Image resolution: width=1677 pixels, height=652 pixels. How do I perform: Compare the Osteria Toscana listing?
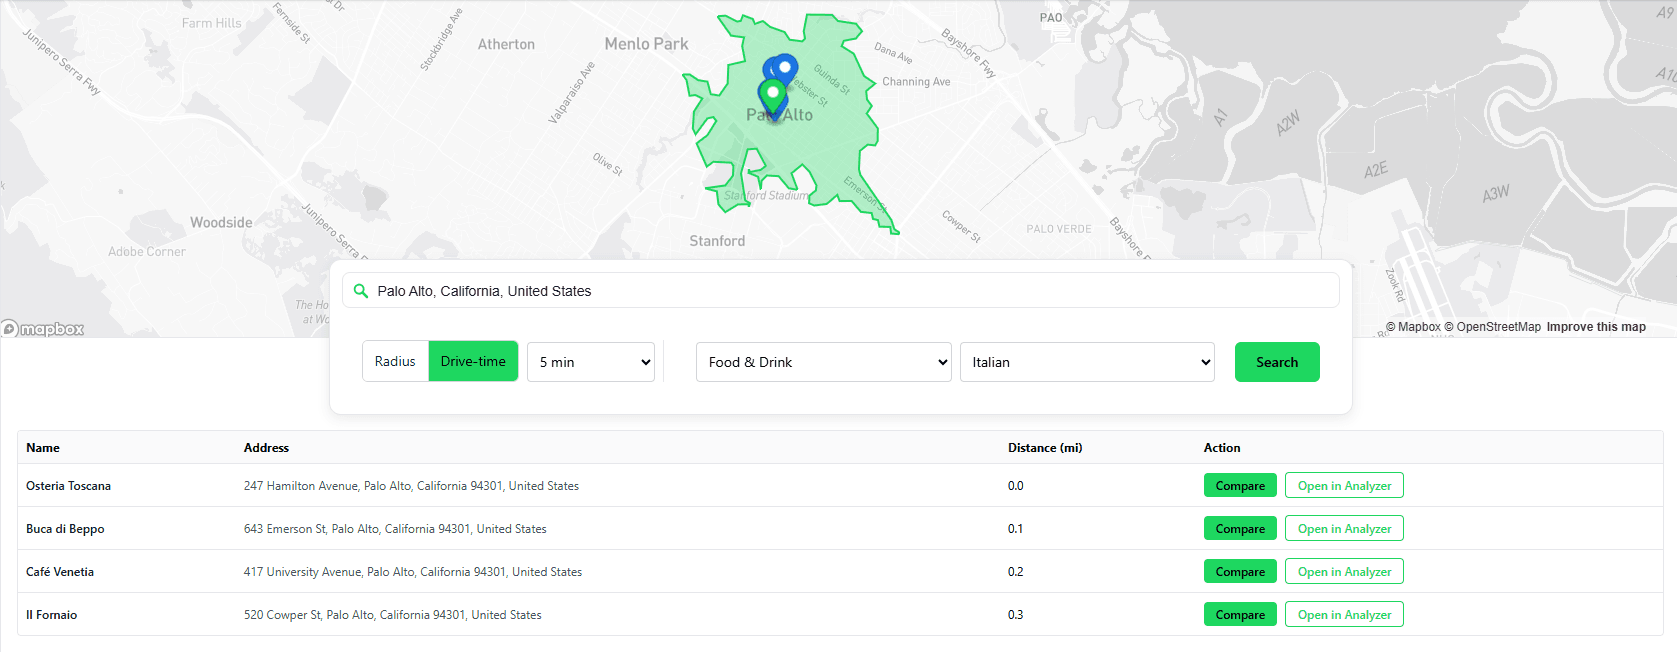coord(1240,486)
